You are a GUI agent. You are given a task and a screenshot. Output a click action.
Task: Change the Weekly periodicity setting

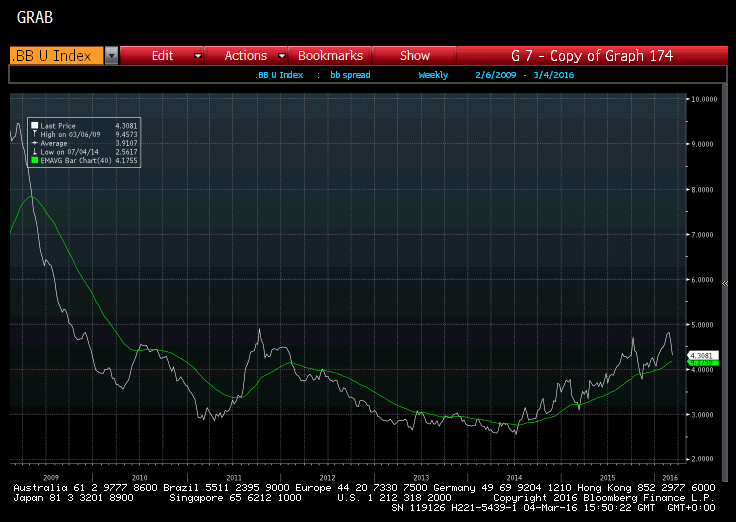click(433, 75)
